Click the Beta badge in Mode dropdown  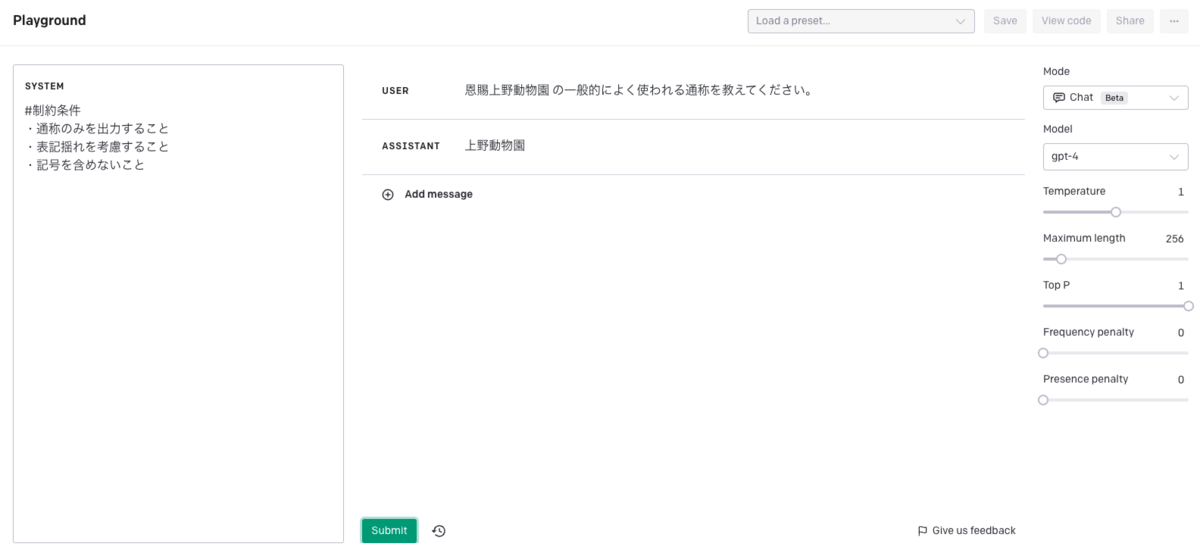(x=1114, y=98)
